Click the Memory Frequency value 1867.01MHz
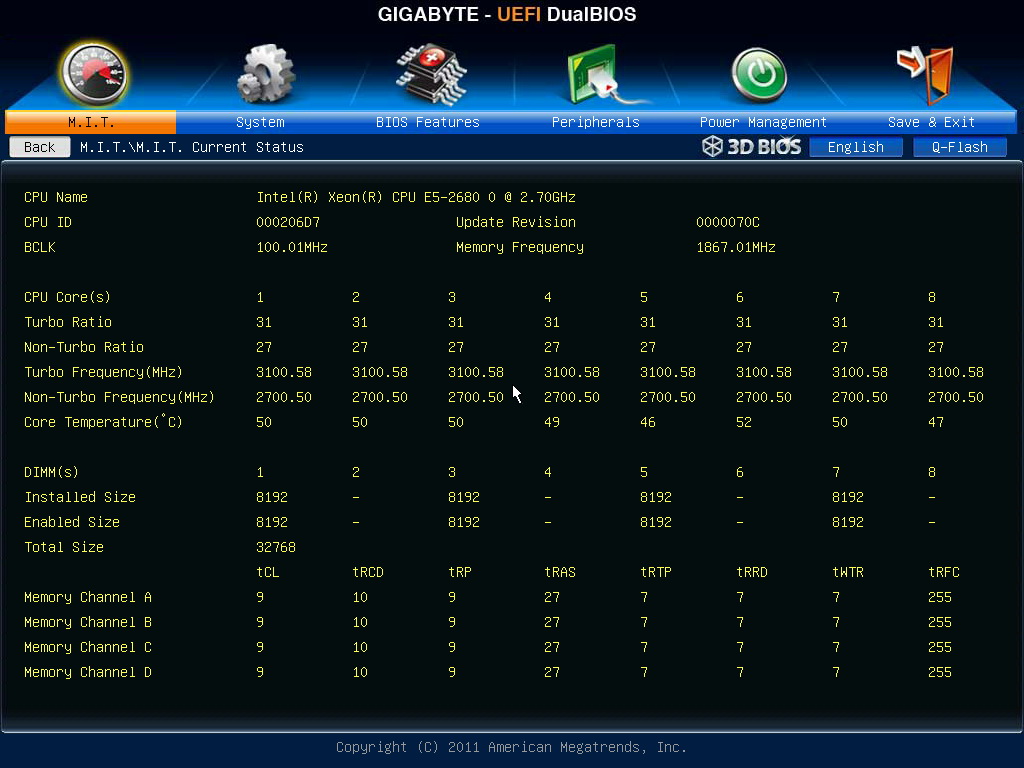Viewport: 1024px width, 768px height. (735, 248)
